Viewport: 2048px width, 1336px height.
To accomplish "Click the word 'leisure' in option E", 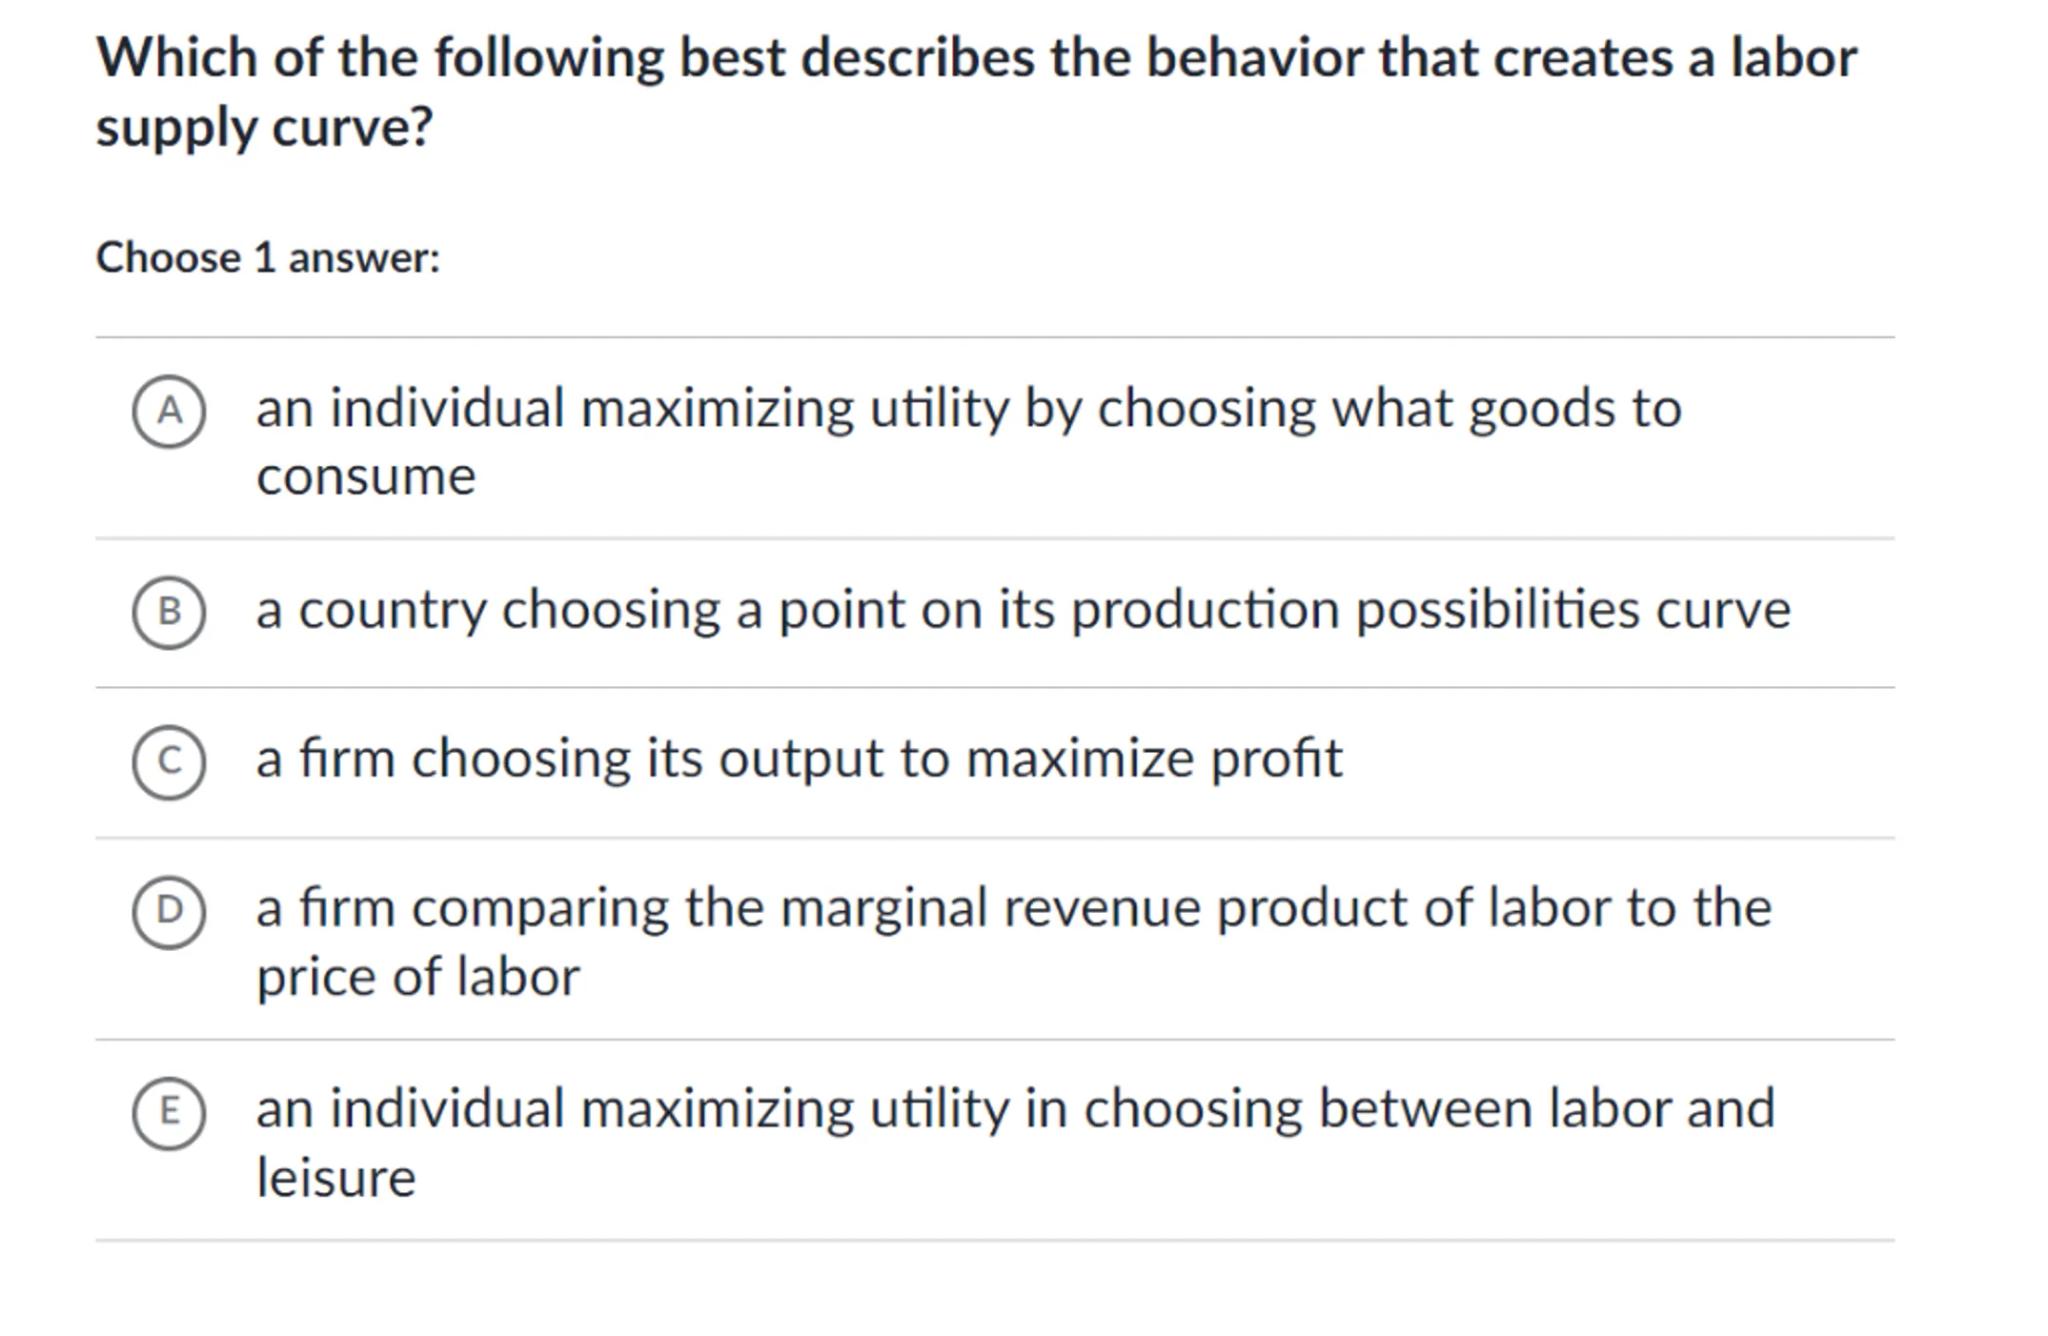I will (x=336, y=1178).
